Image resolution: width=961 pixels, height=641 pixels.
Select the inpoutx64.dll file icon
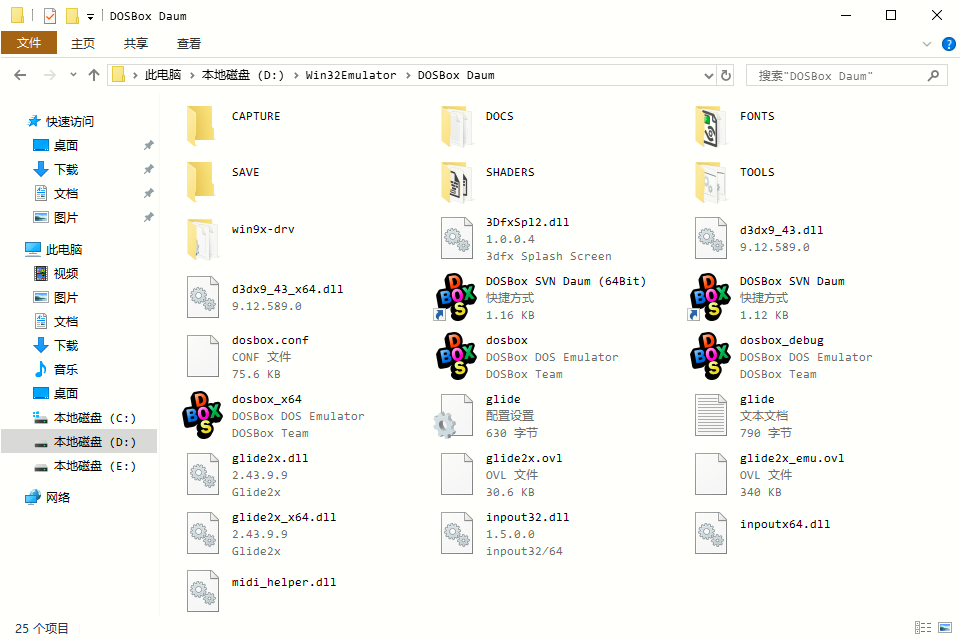pos(711,533)
